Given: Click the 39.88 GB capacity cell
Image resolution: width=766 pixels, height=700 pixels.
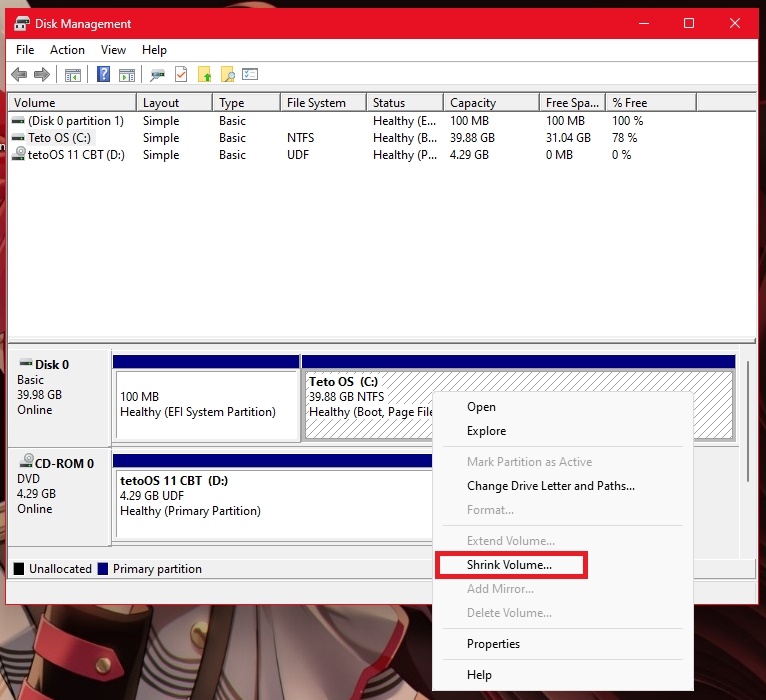Looking at the screenshot, I should (x=472, y=138).
